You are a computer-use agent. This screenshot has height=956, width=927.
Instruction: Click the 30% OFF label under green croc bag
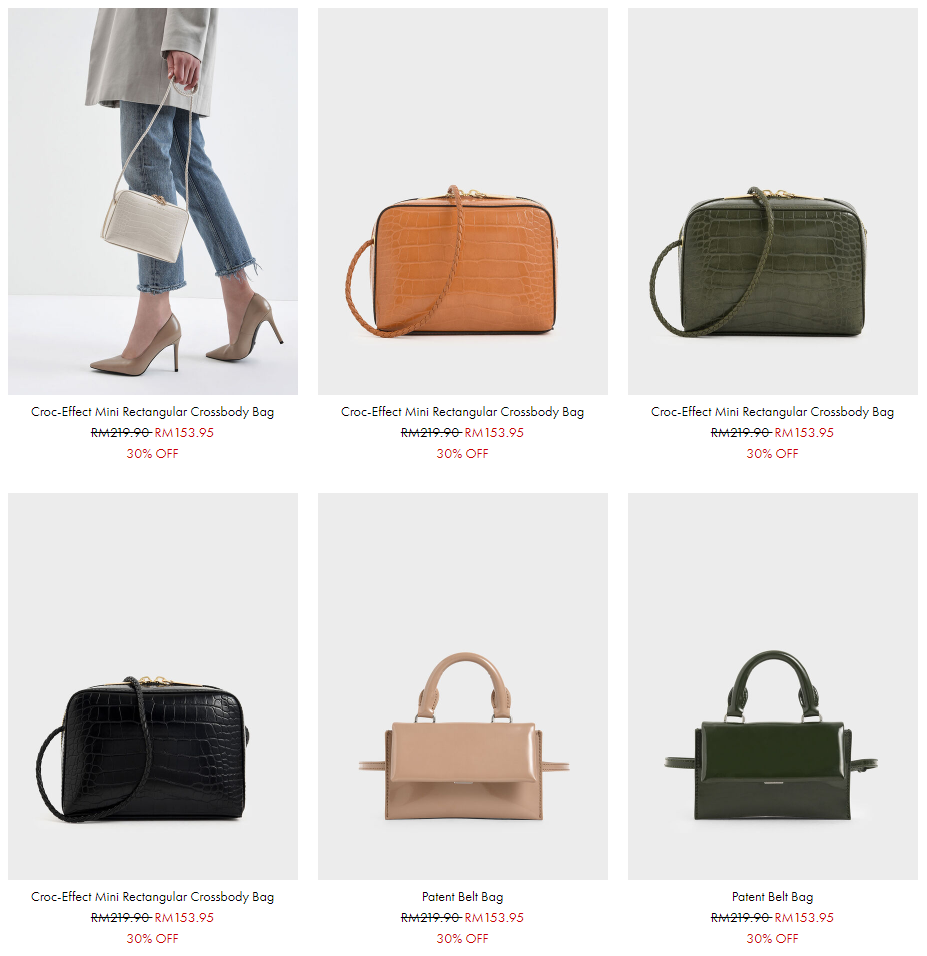[772, 454]
